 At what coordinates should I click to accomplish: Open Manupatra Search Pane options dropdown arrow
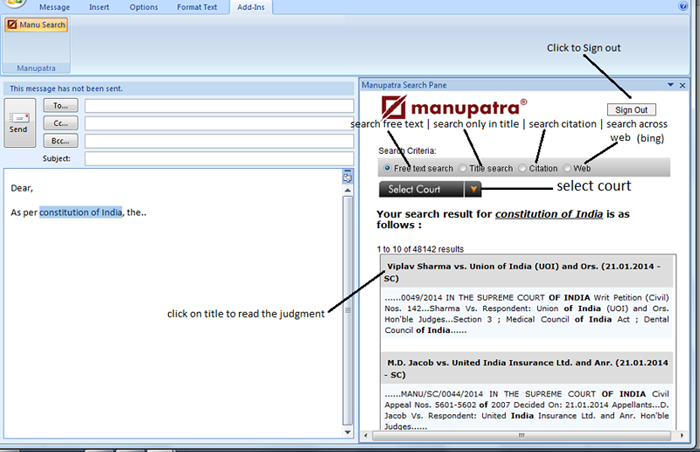pos(669,86)
